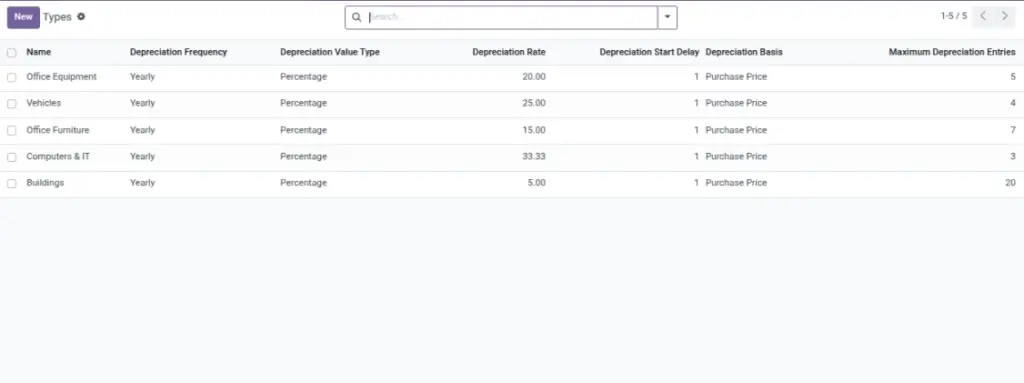Open the Buildings record
The height and width of the screenshot is (383, 1024).
point(45,183)
